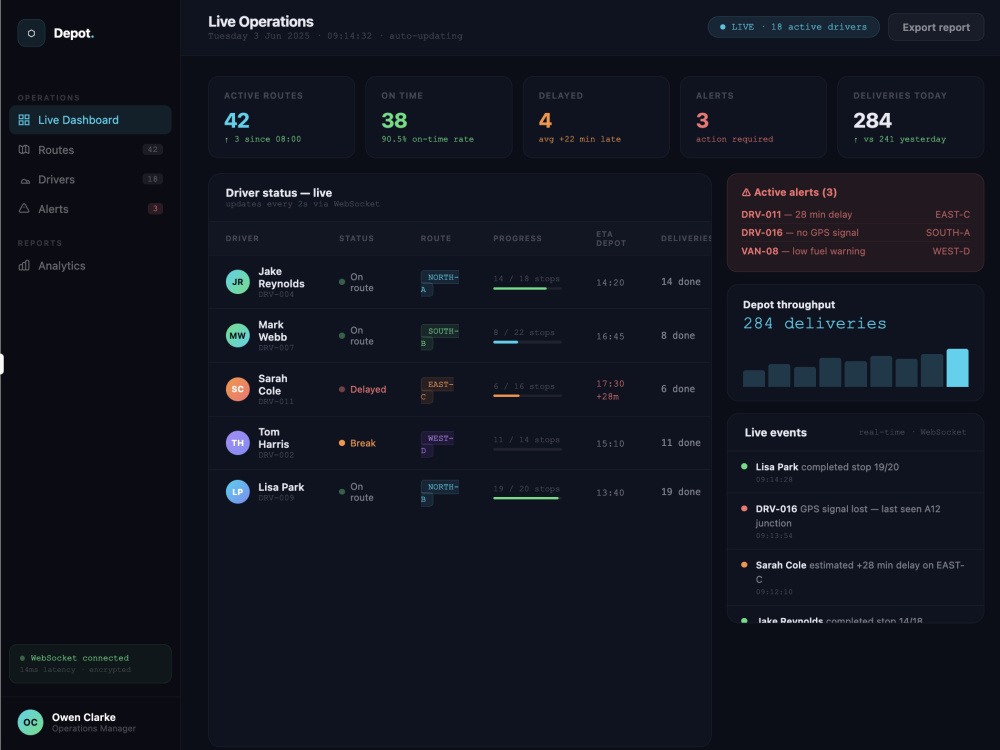
Task: Click DRV-016 GPS signal lost event
Action: point(855,521)
